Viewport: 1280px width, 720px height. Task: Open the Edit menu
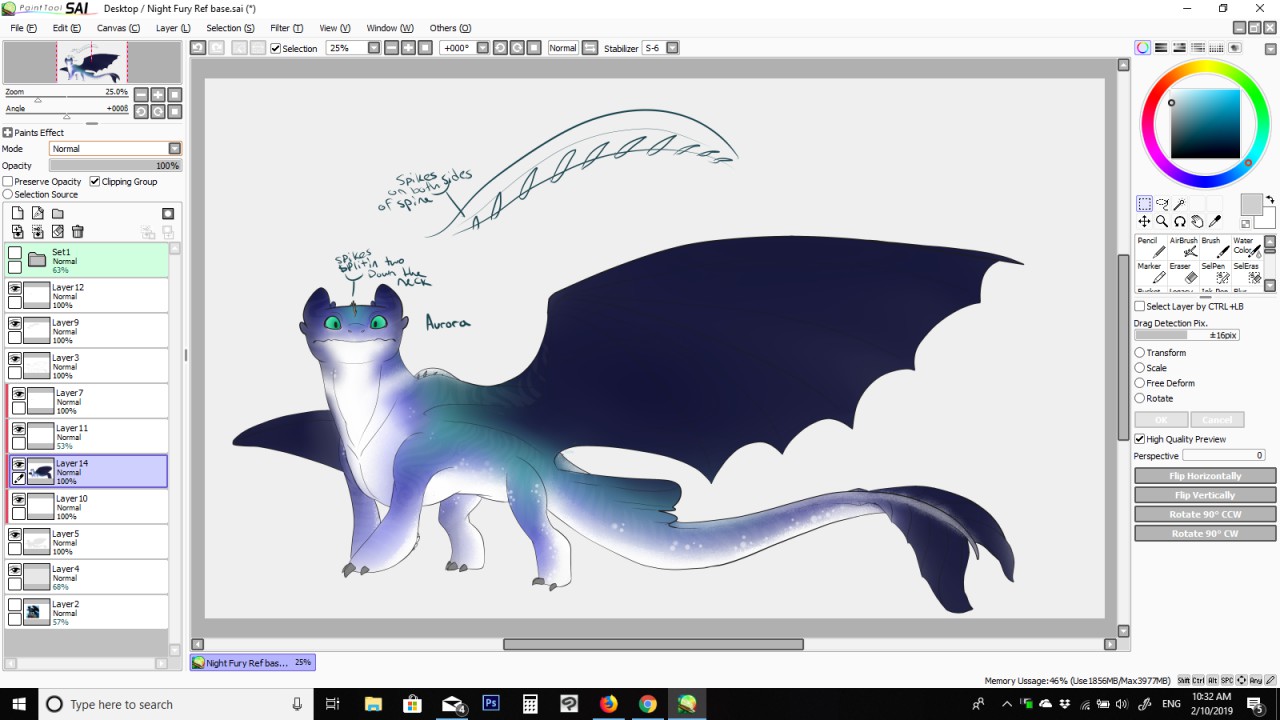pyautogui.click(x=66, y=28)
